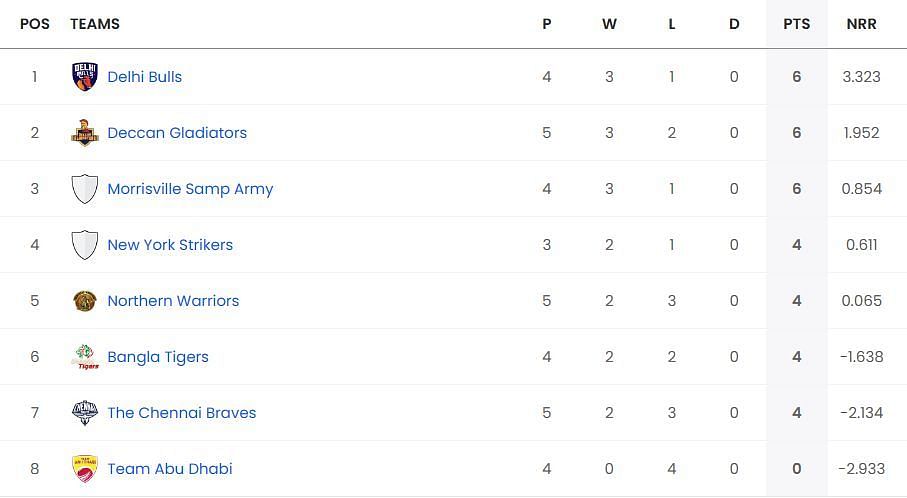The image size is (907, 498).
Task: Click the New York Strikers shield icon
Action: pos(85,245)
